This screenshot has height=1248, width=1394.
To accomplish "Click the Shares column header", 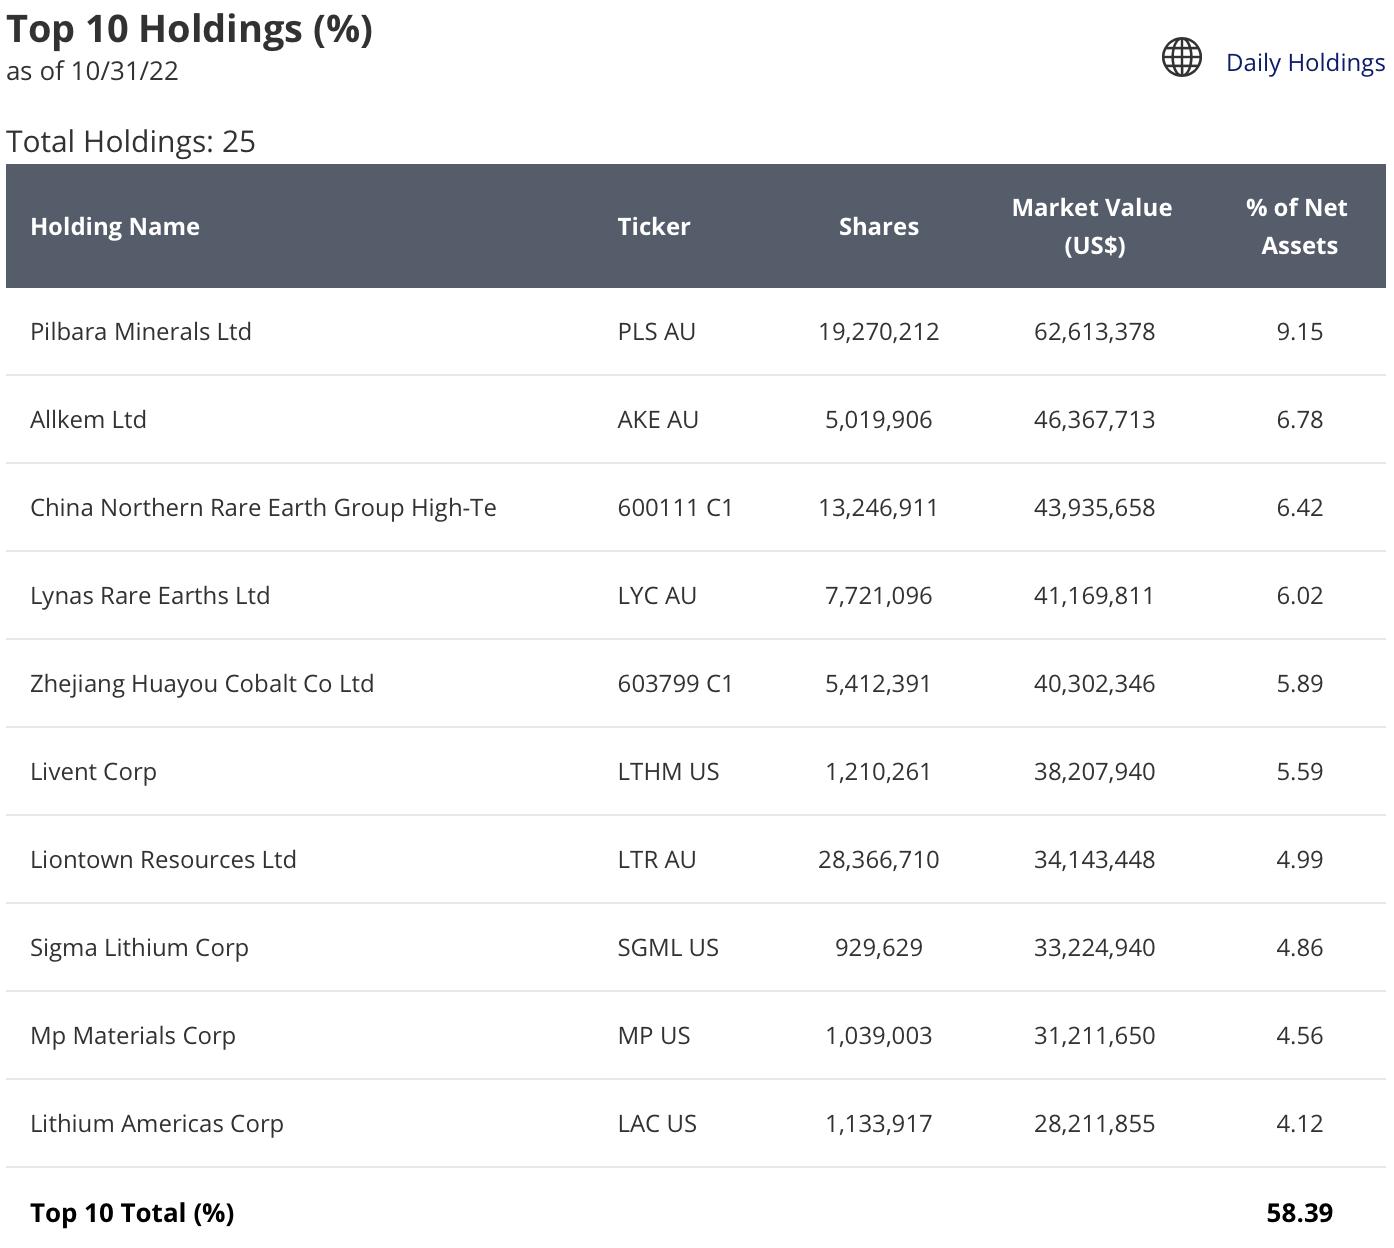I will [x=879, y=226].
